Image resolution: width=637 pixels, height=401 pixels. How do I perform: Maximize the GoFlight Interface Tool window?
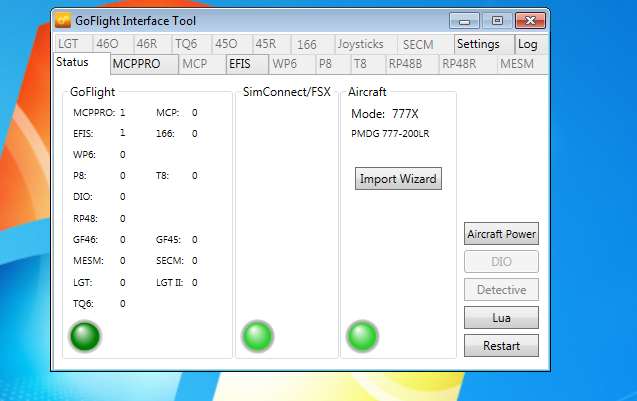click(497, 20)
